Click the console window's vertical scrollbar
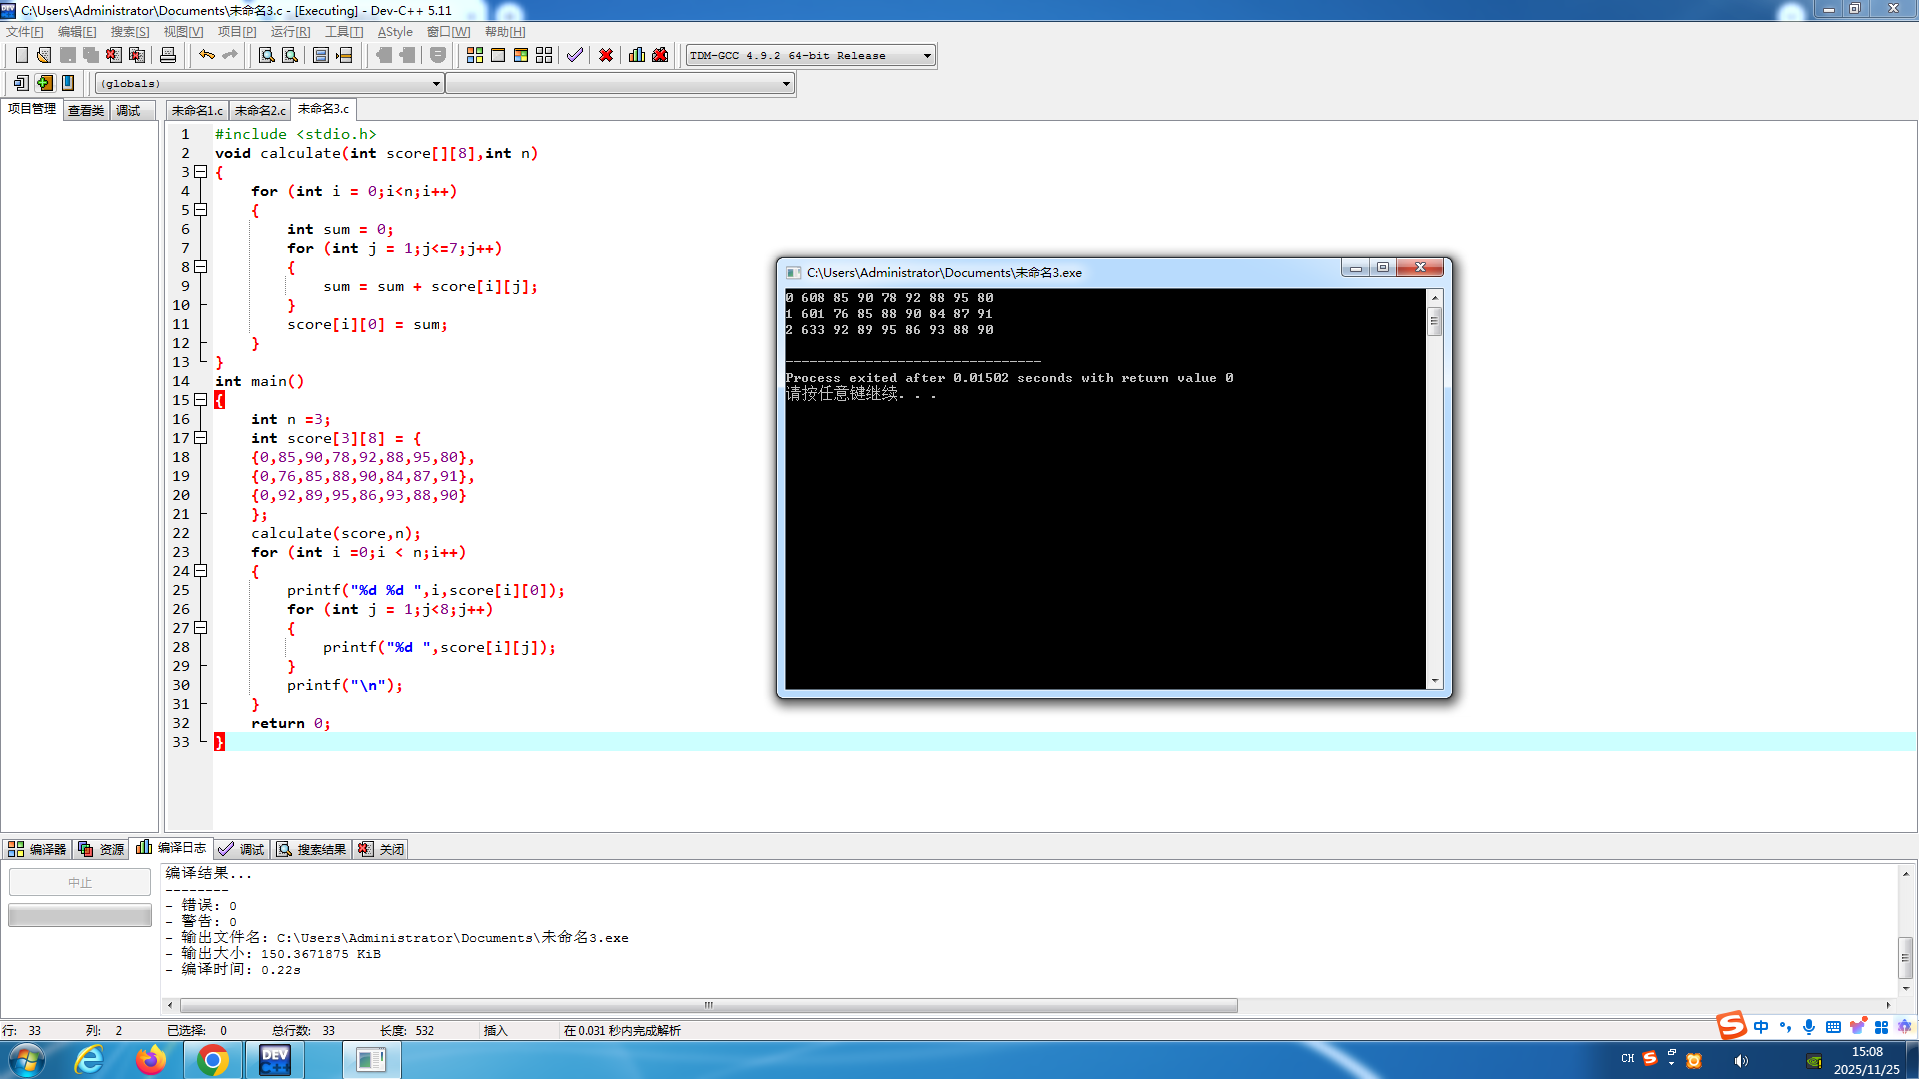1919x1079 pixels. 1435,489
